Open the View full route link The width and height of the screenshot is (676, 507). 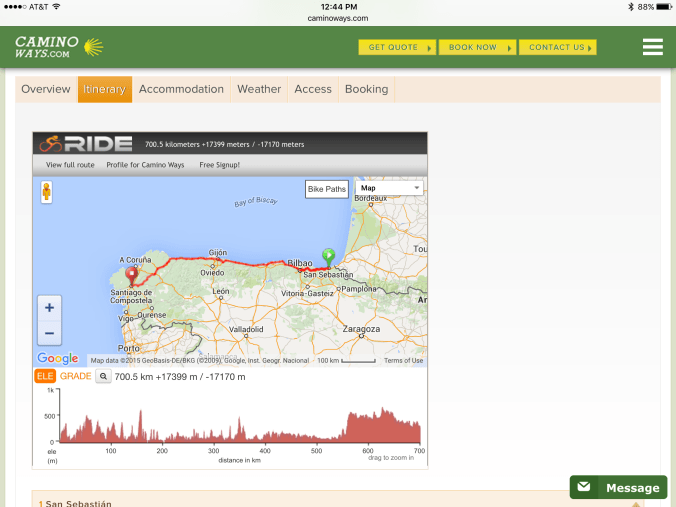pyautogui.click(x=70, y=165)
